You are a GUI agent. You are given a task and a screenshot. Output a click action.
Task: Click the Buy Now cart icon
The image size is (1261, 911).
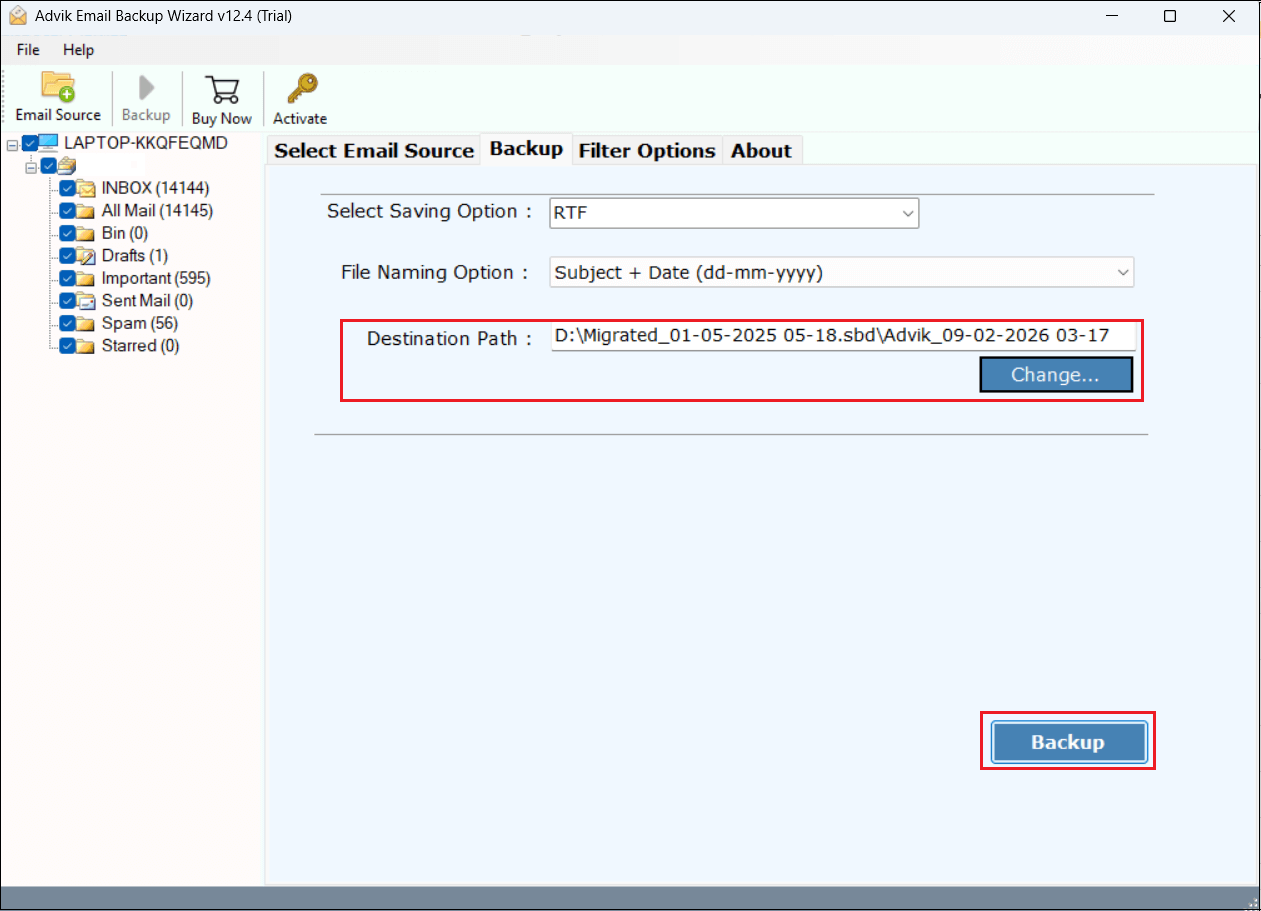pyautogui.click(x=221, y=90)
